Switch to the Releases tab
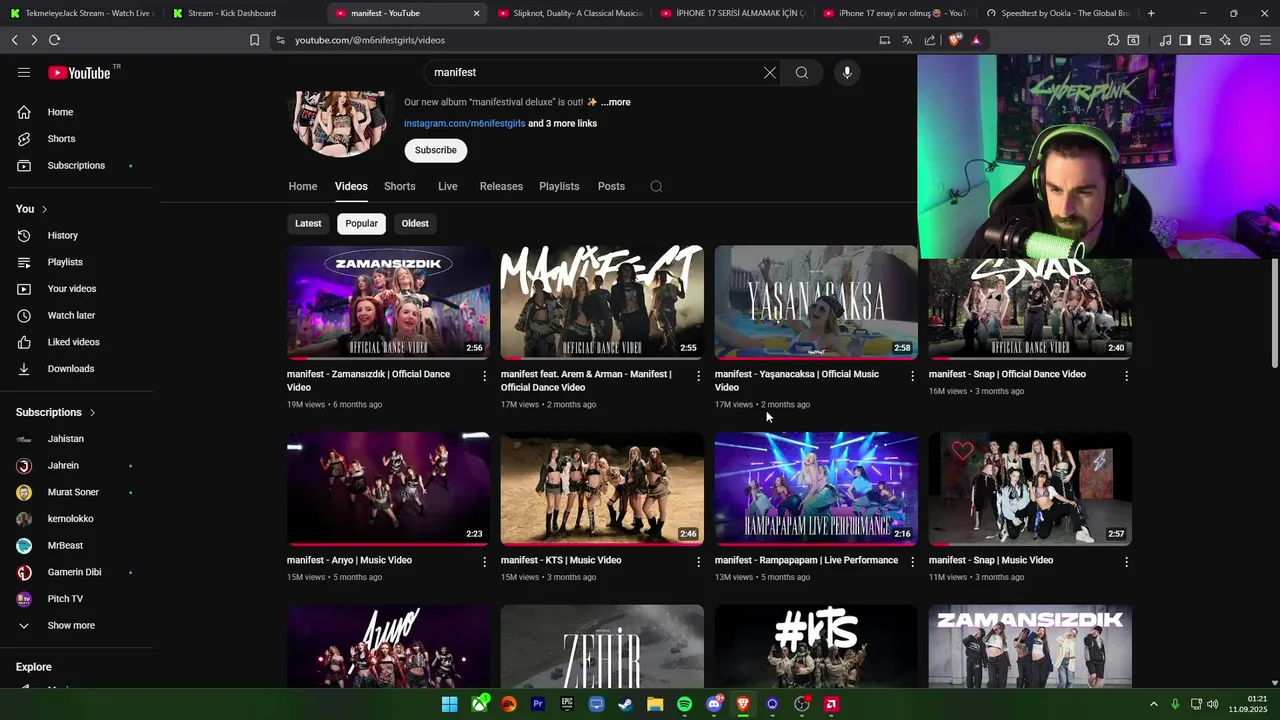Viewport: 1280px width, 720px height. [501, 186]
